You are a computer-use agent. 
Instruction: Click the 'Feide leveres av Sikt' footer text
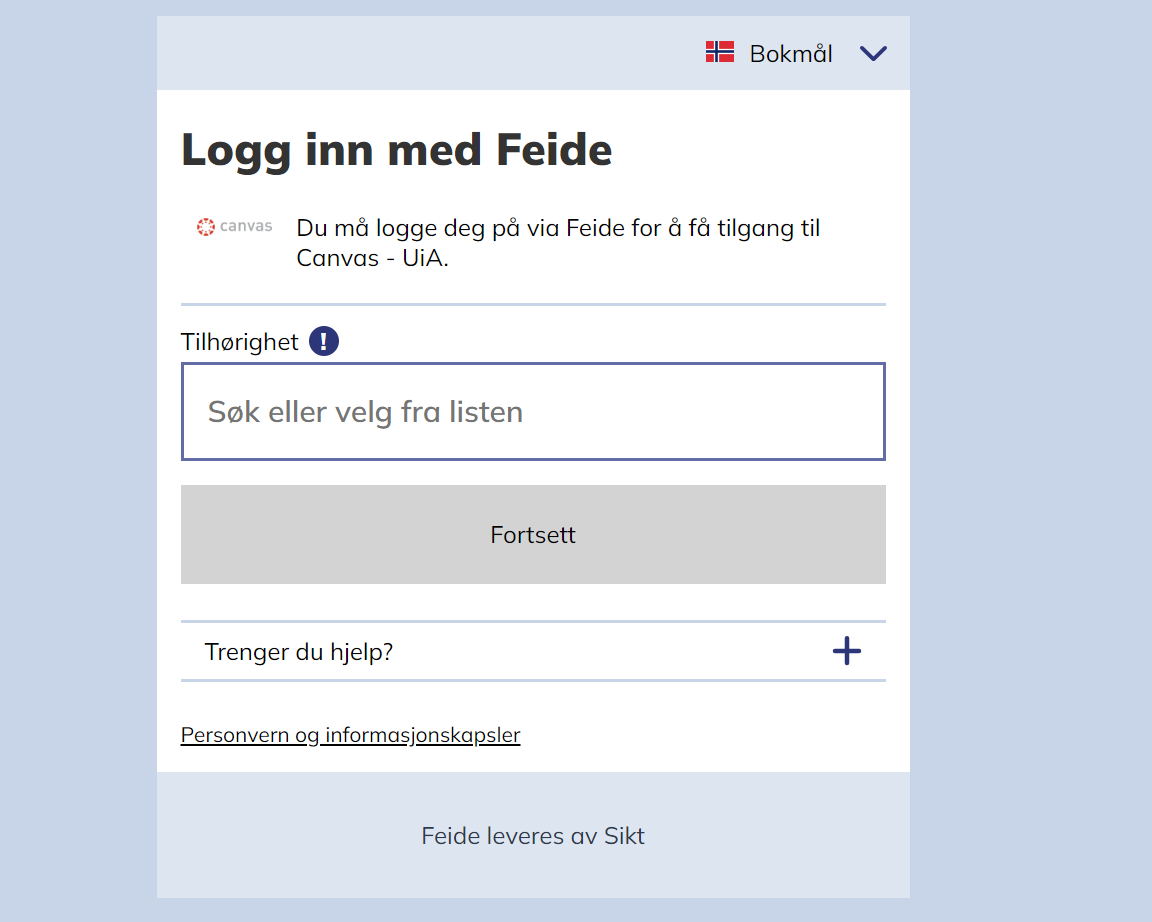click(x=533, y=836)
